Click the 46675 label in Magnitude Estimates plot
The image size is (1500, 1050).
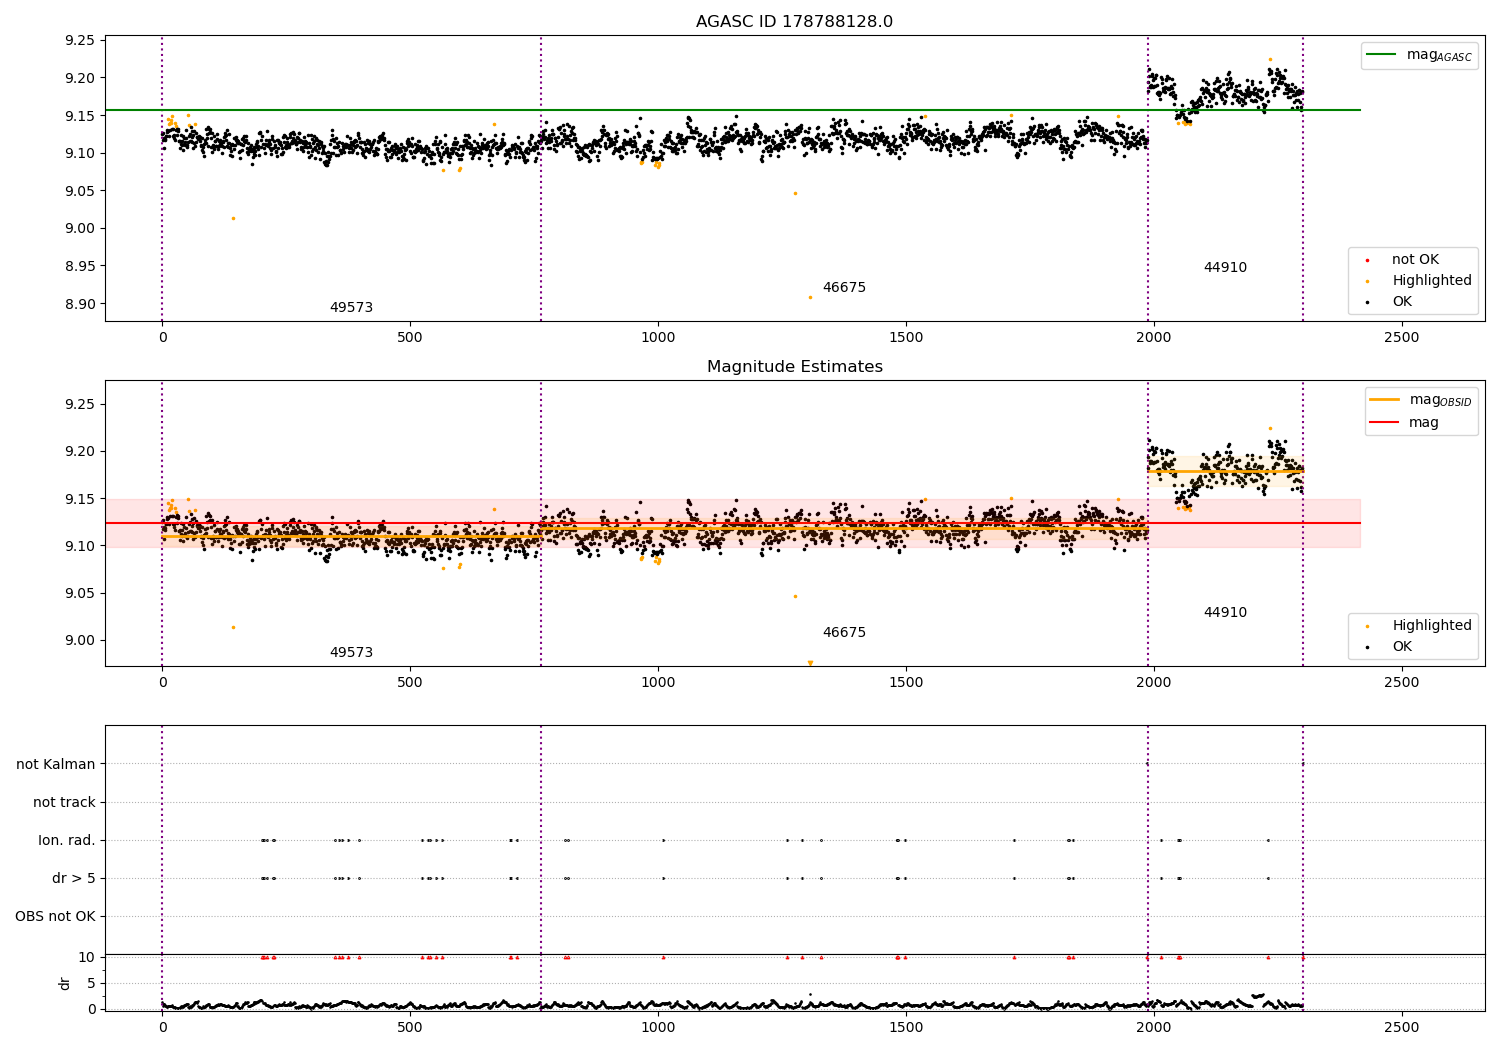844,633
